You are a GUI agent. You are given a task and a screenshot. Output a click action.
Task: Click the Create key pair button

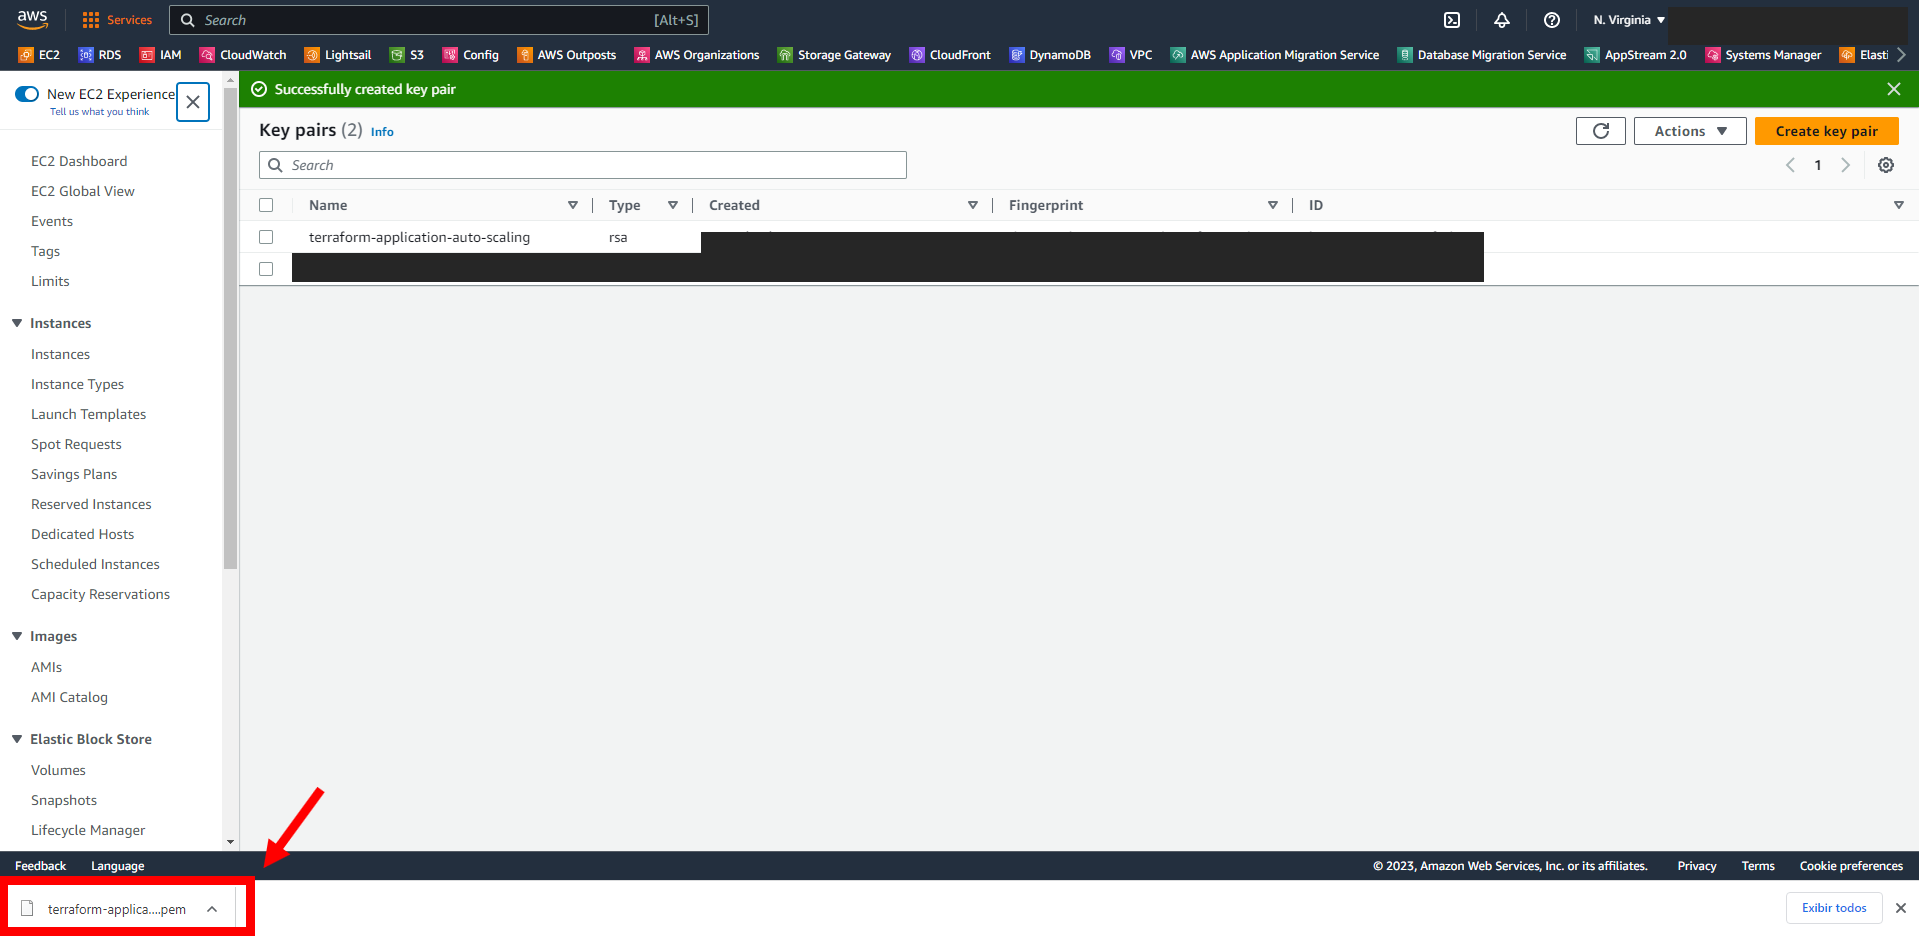[x=1826, y=131]
